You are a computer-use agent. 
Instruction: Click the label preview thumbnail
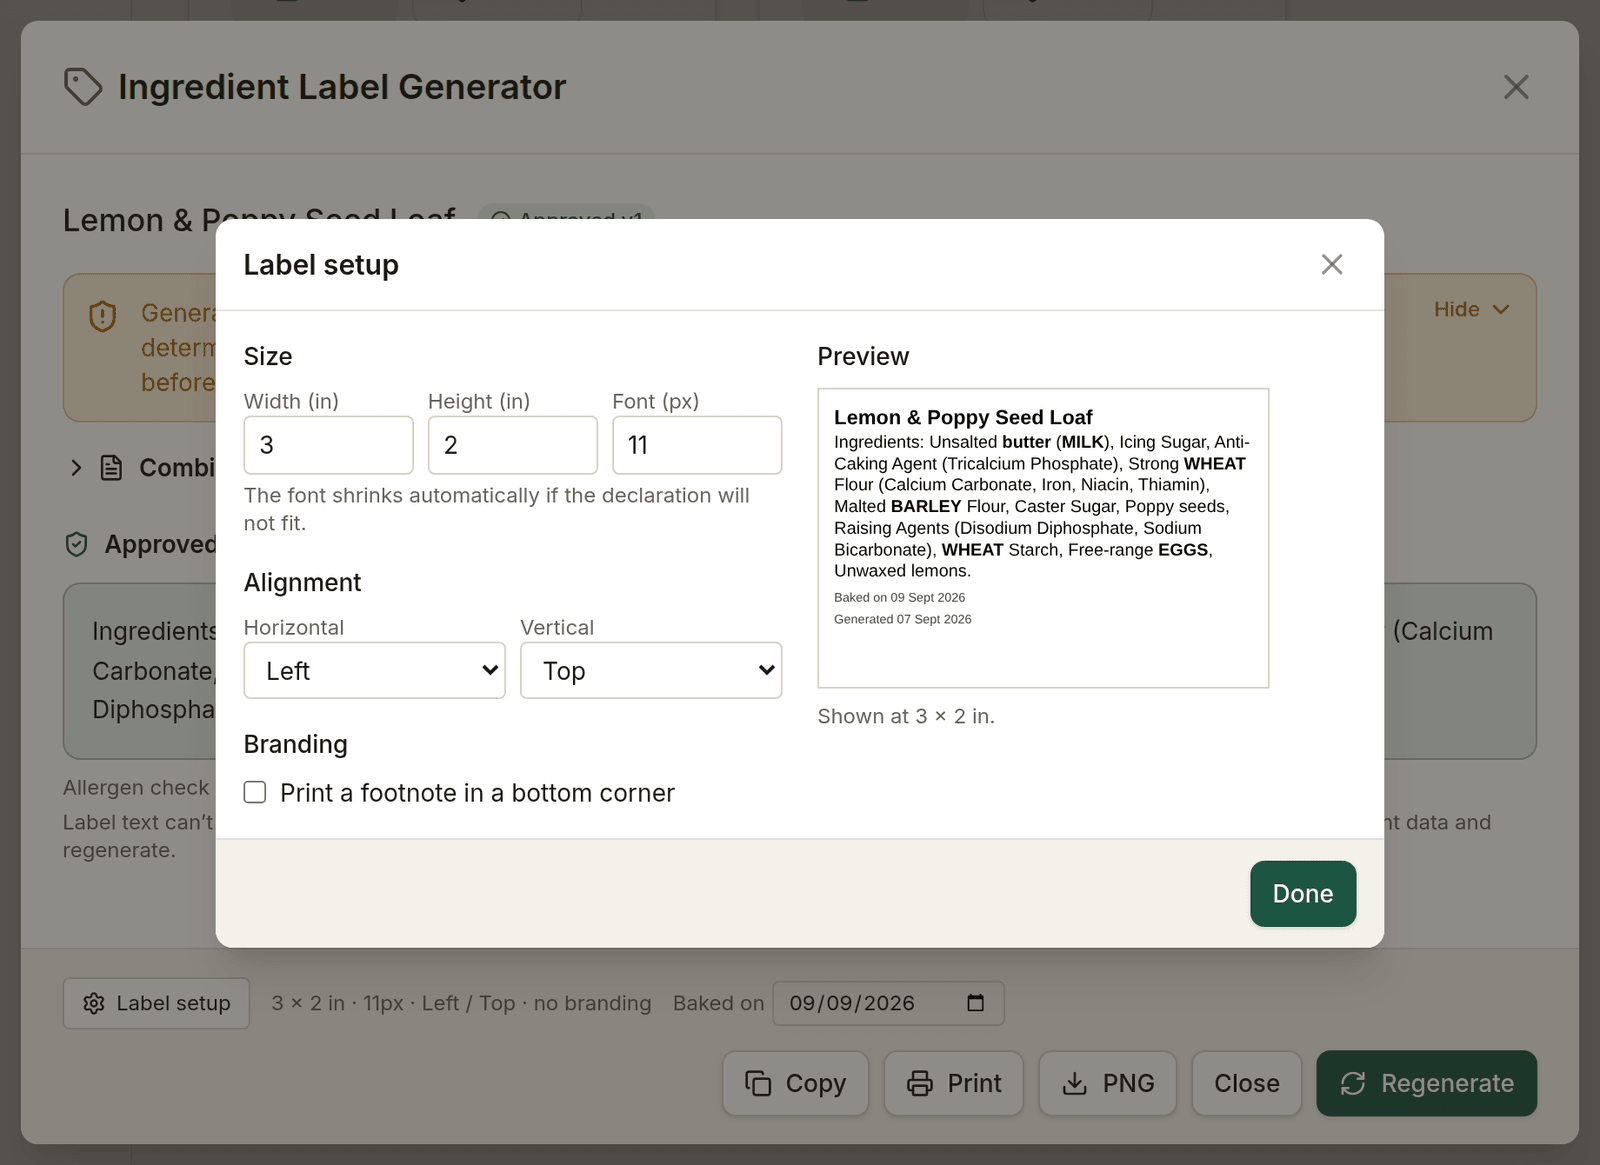click(1043, 538)
